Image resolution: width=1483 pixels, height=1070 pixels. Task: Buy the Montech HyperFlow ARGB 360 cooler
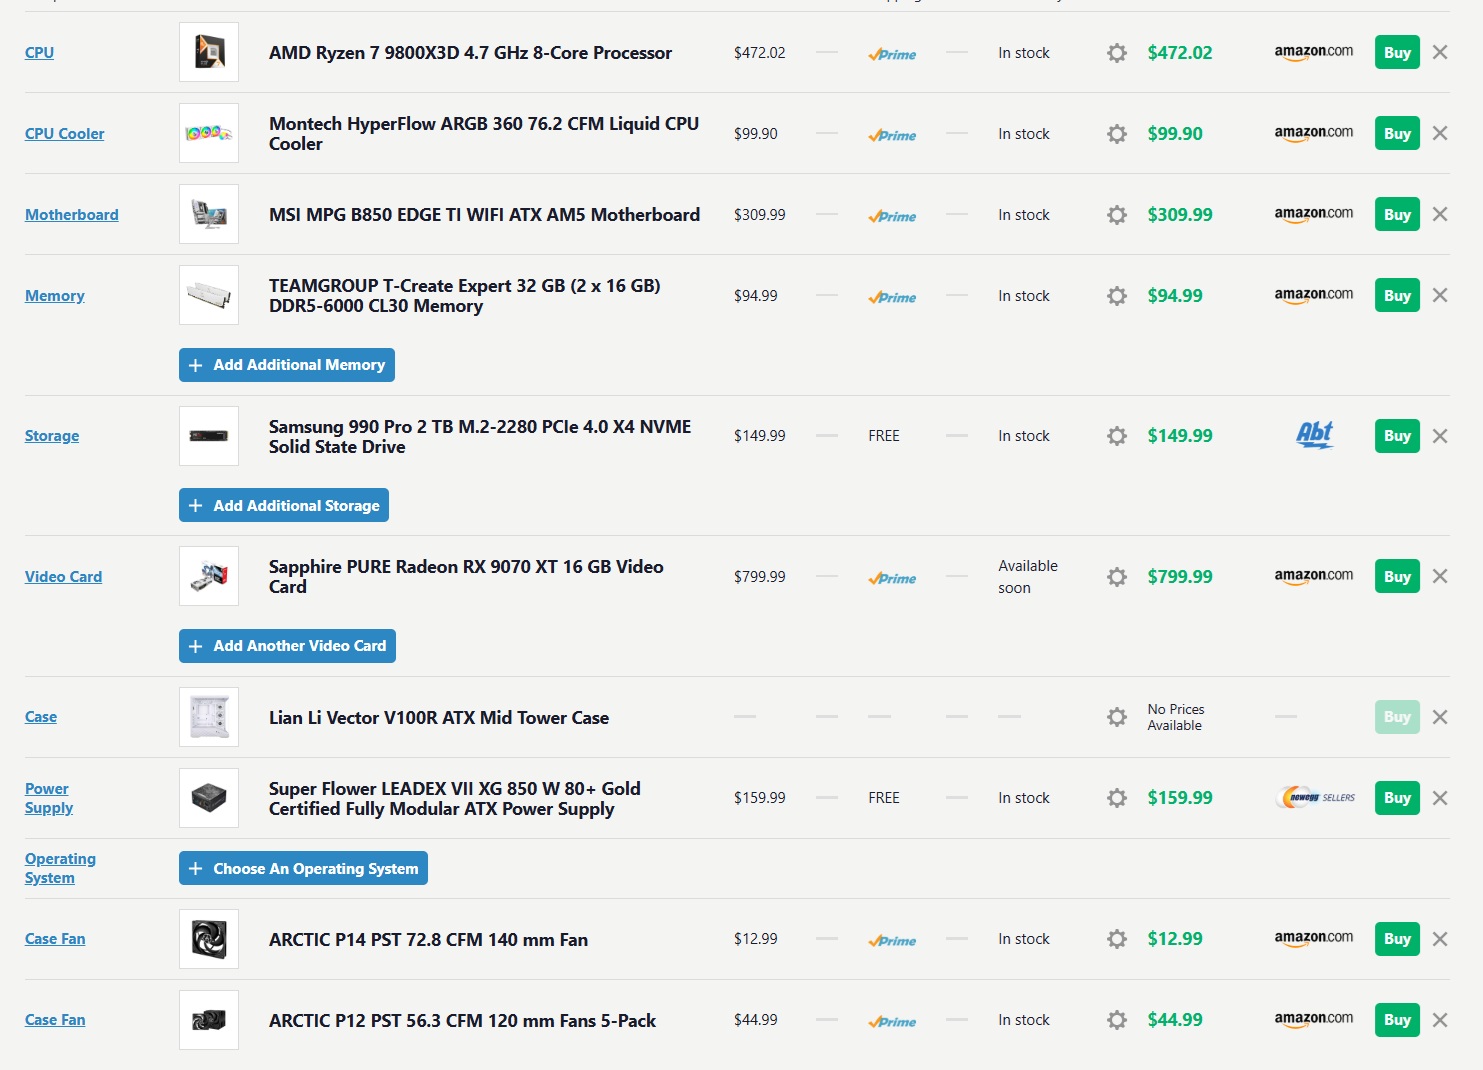tap(1397, 133)
